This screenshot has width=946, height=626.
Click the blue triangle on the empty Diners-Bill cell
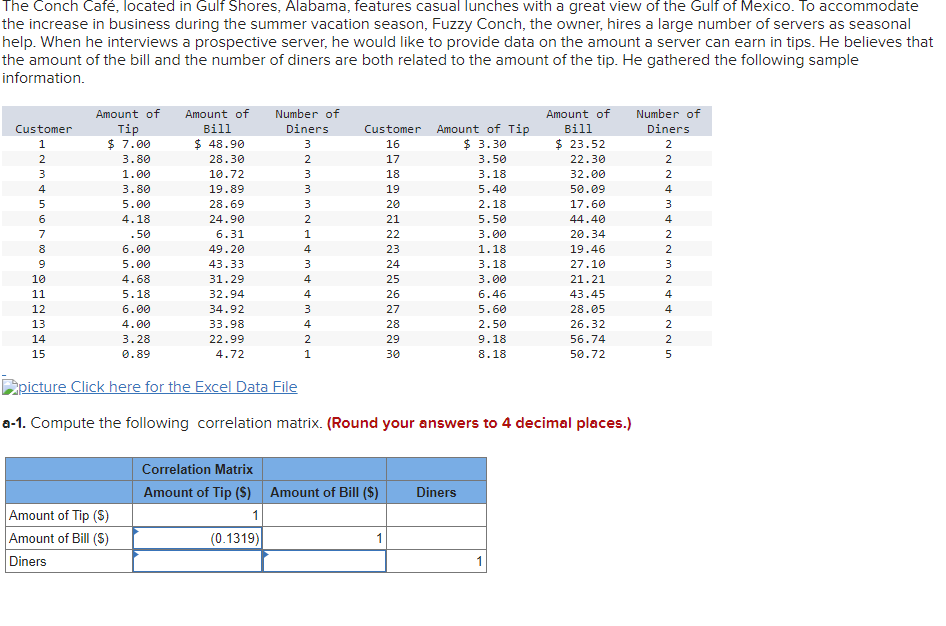click(x=266, y=555)
